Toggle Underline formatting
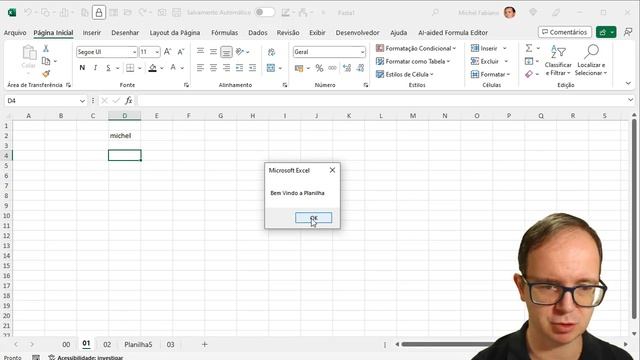640x360 pixels. 108,68
